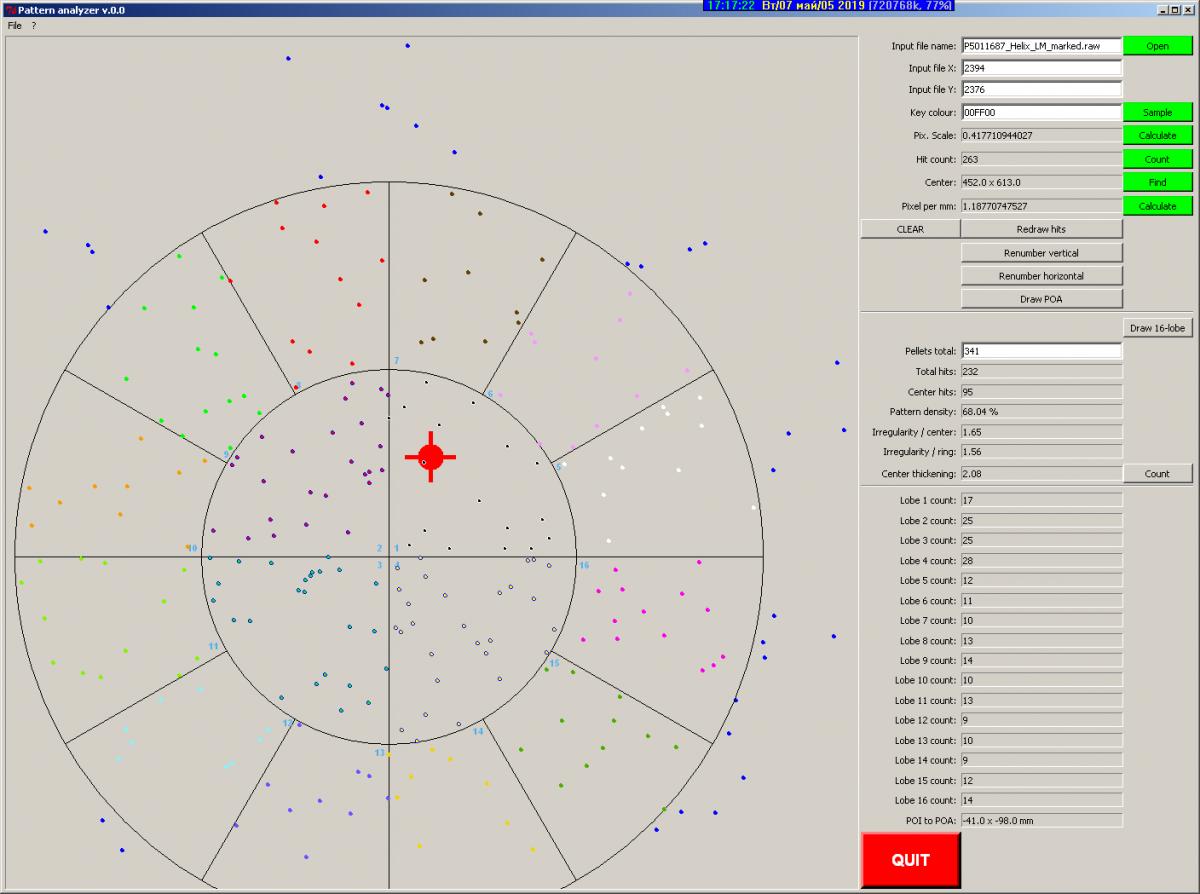1200x894 pixels.
Task: Focus the Pellets total input field
Action: coord(1040,351)
